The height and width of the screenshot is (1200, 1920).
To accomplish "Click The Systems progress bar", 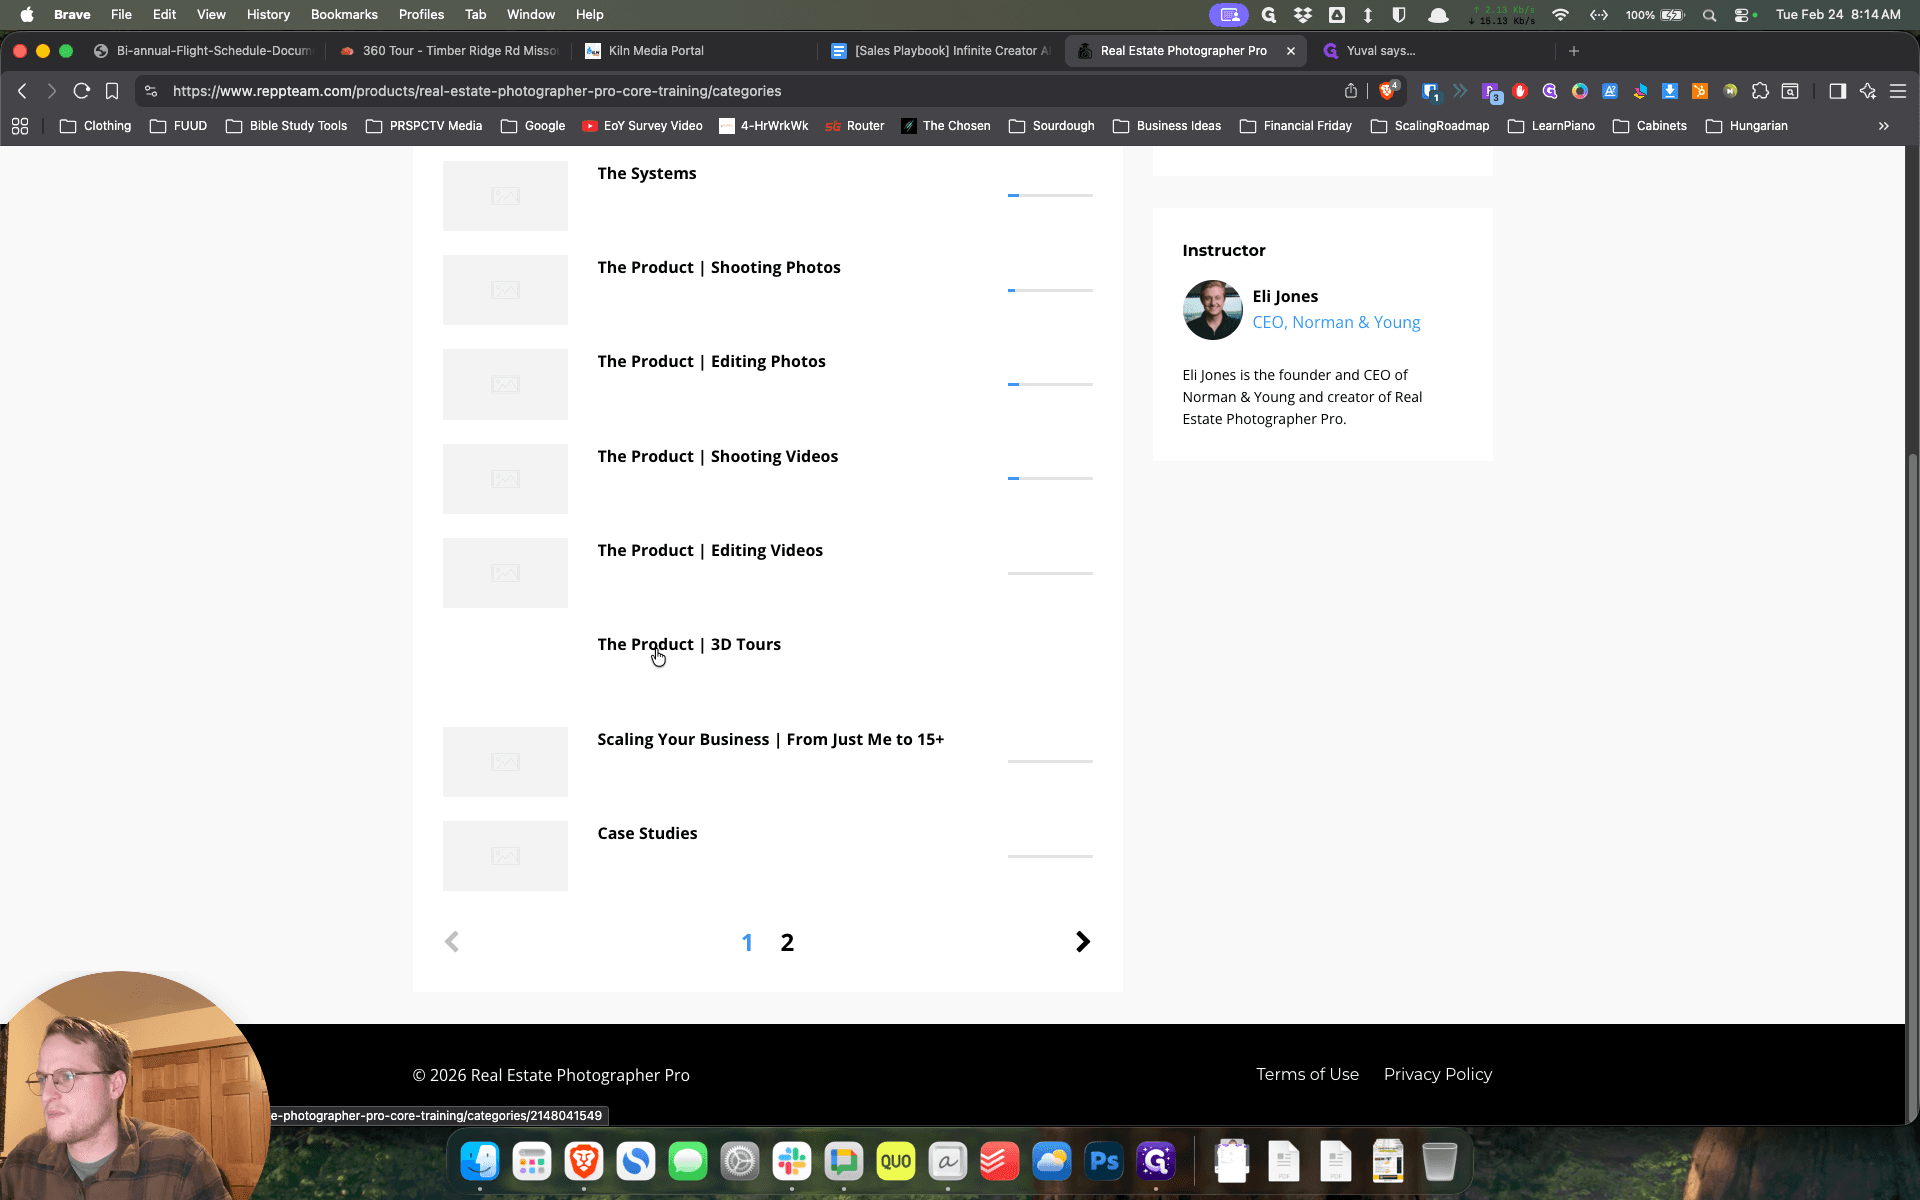I will click(x=1050, y=196).
